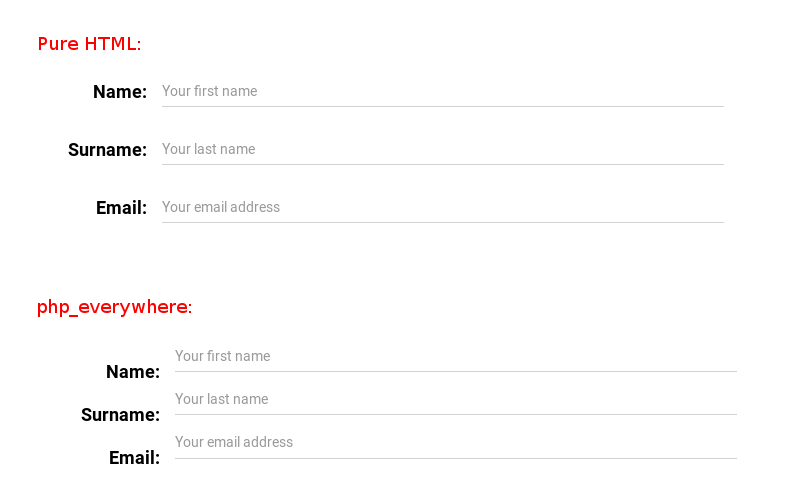Click the red "php_everywhere:" heading
Viewport: 800px width, 500px height.
tap(114, 308)
